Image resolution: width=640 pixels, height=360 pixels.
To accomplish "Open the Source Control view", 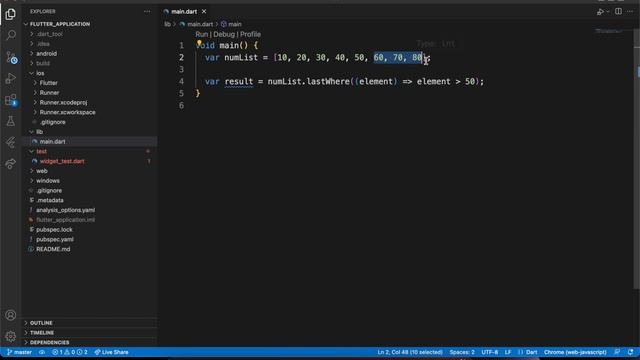I will [x=11, y=57].
